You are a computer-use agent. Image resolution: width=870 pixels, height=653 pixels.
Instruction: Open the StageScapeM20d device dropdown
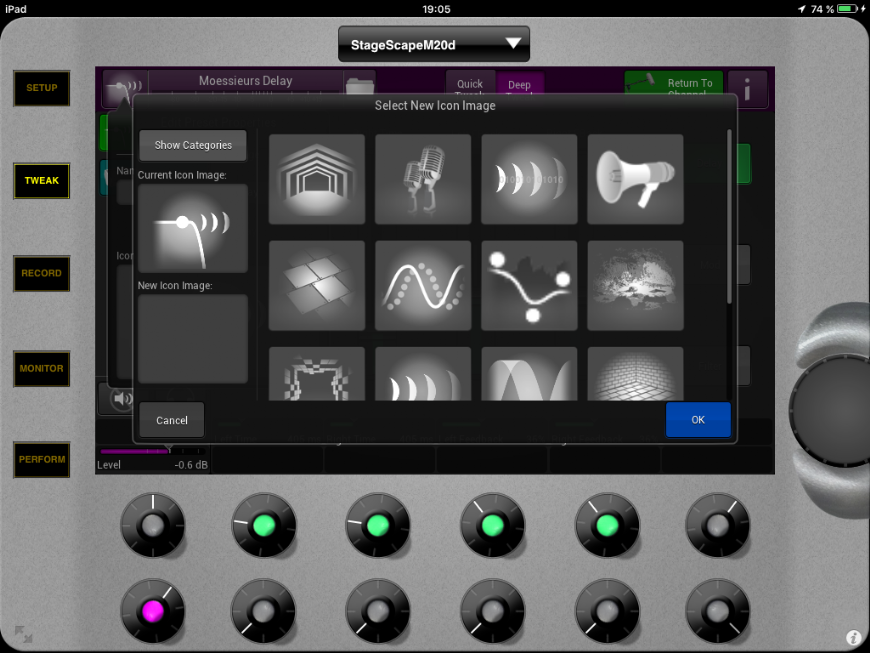click(434, 44)
